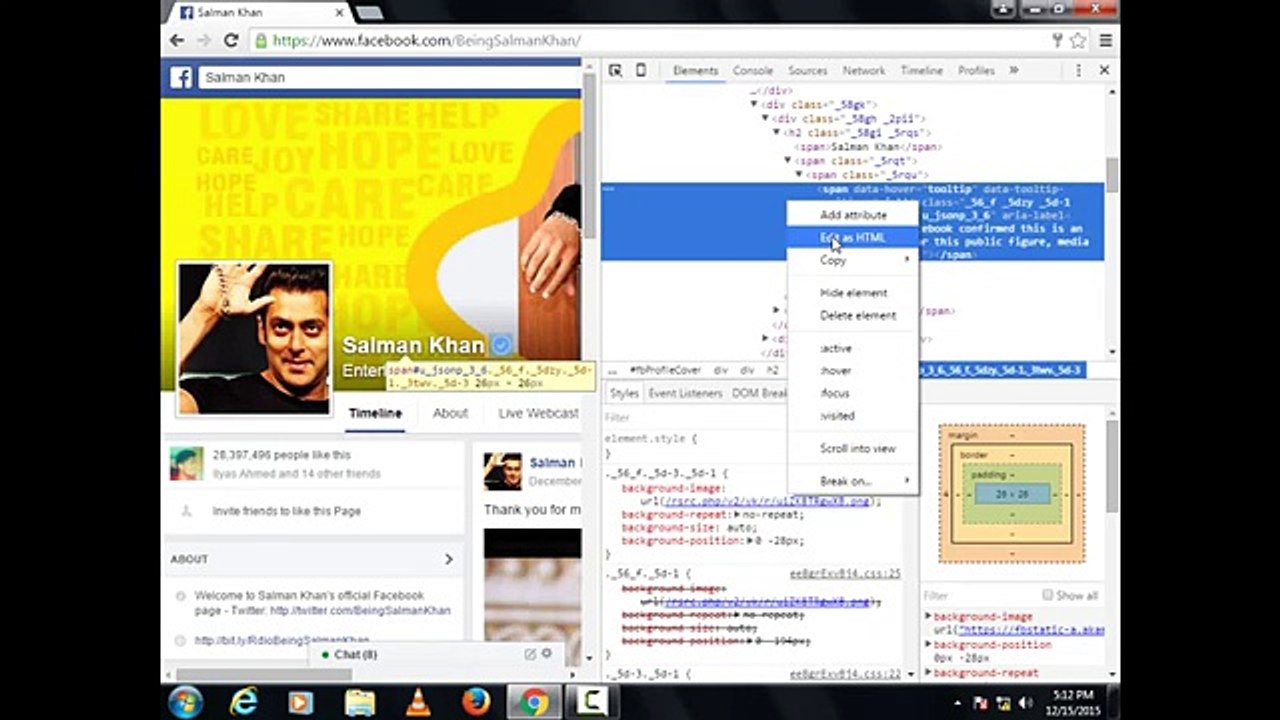The width and height of the screenshot is (1280, 720).
Task: Click the browser forward arrow
Action: point(204,40)
